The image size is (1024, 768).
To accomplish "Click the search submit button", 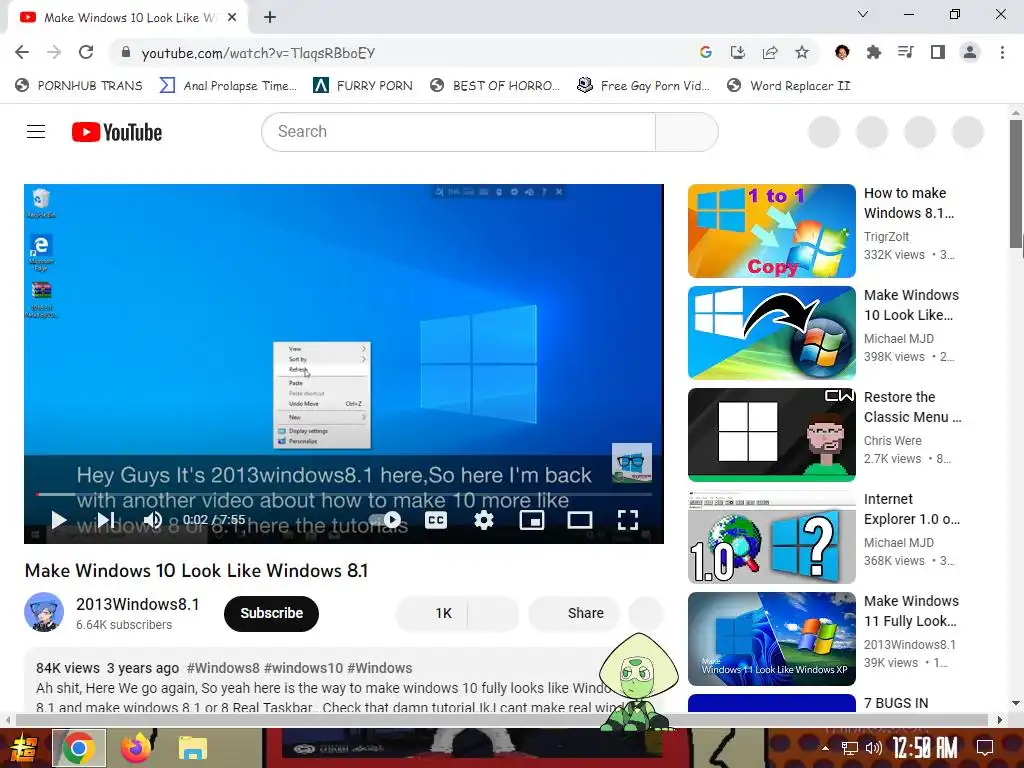I will point(687,132).
